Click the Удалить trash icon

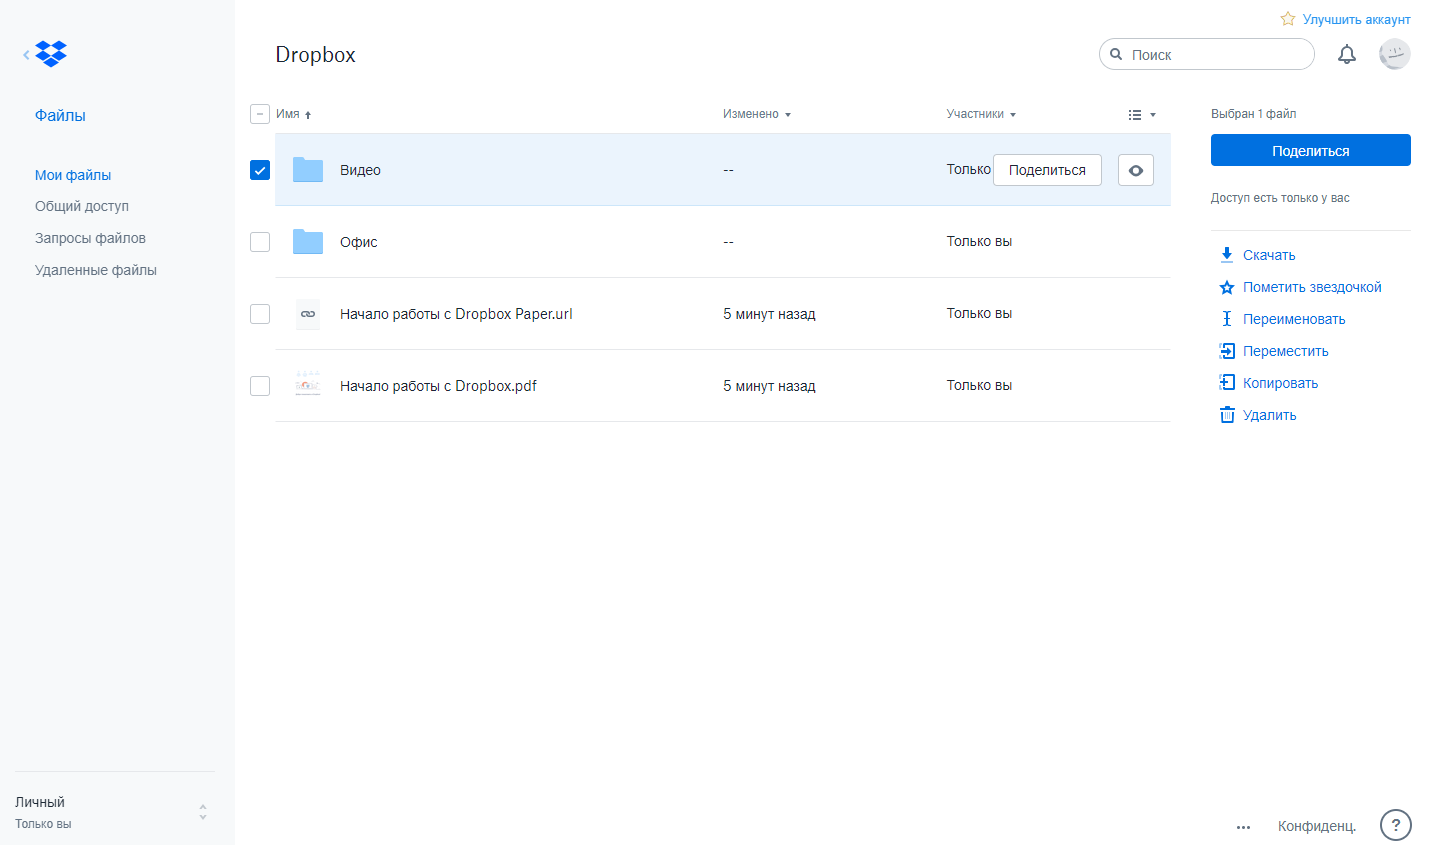coord(1227,414)
